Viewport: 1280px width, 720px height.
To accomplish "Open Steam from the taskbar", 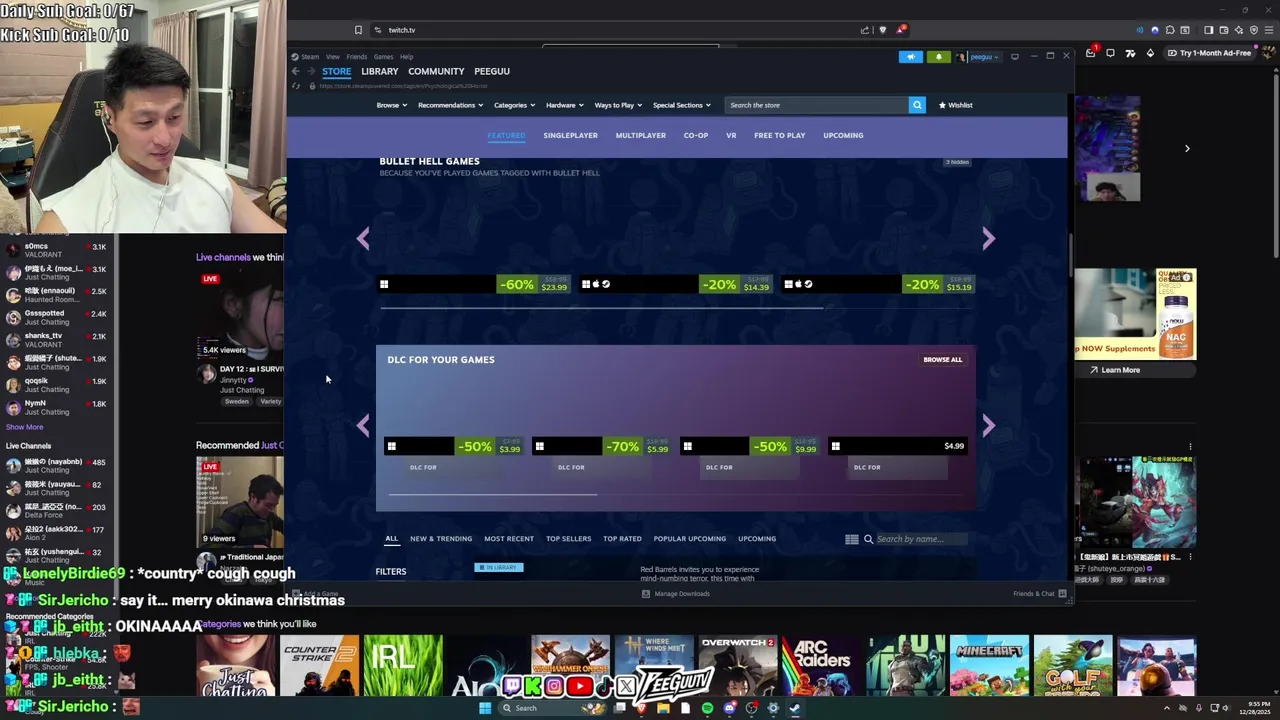I will click(795, 708).
